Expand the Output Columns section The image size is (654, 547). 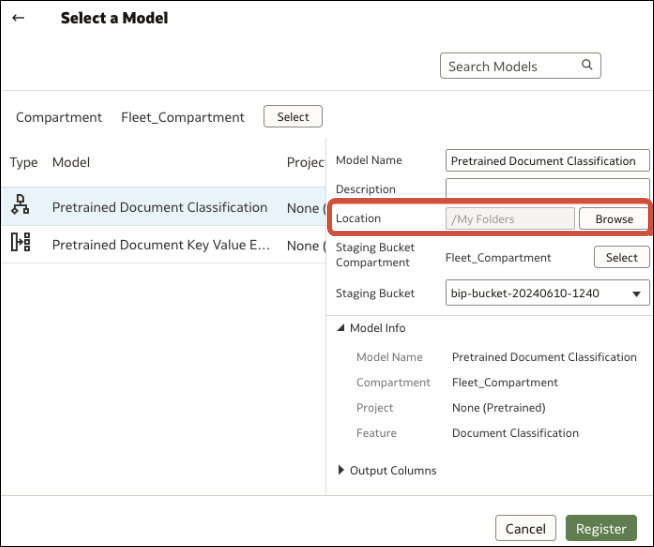(x=341, y=470)
